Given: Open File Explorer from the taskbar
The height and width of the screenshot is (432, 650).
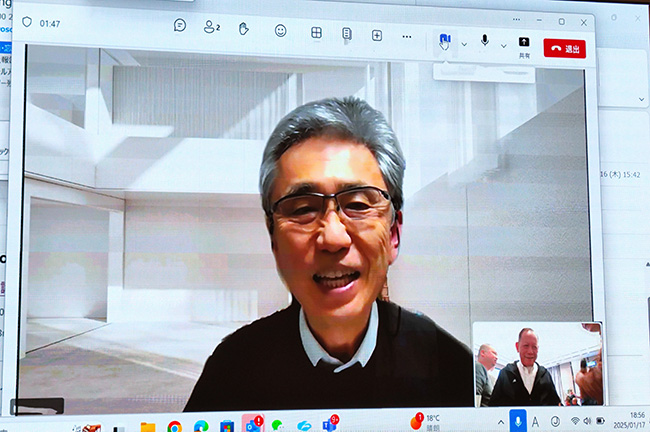Looking at the screenshot, I should [x=148, y=427].
